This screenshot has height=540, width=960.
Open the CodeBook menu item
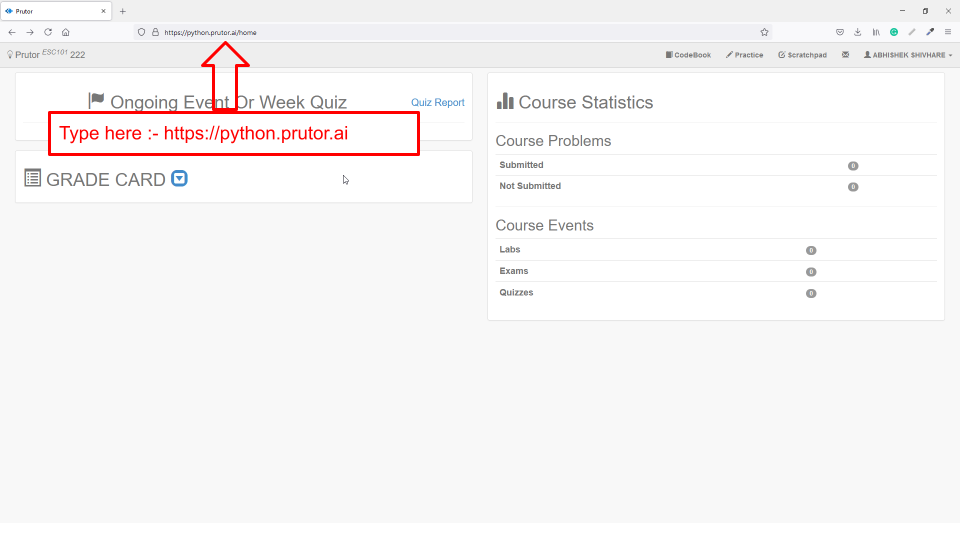pyautogui.click(x=688, y=55)
